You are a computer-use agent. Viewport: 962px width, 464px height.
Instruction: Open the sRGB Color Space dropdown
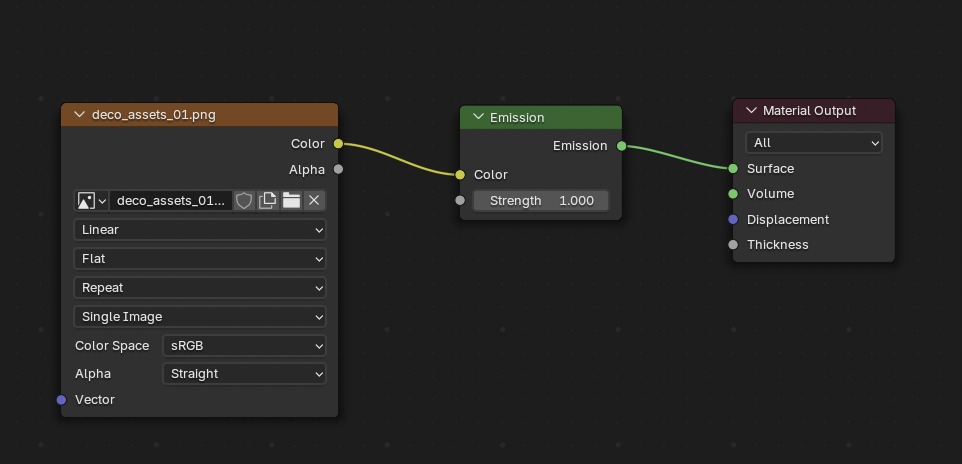(x=244, y=346)
